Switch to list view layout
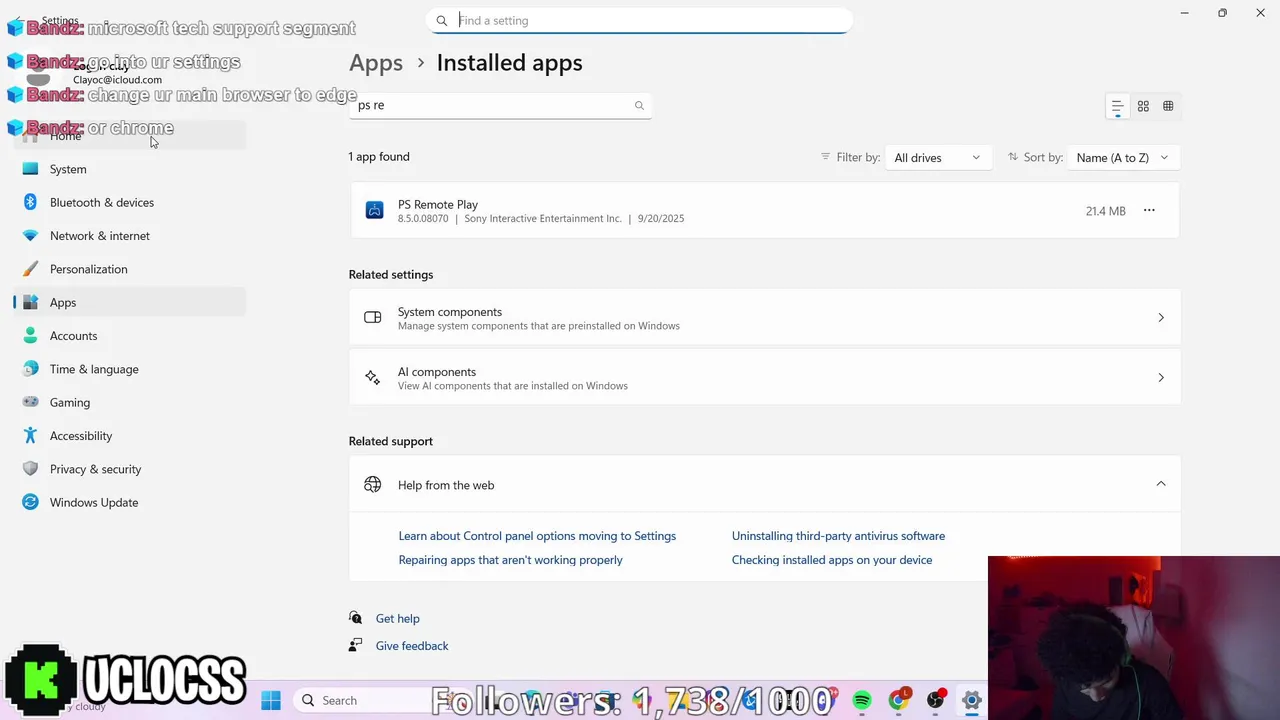Viewport: 1280px width, 720px height. point(1117,106)
